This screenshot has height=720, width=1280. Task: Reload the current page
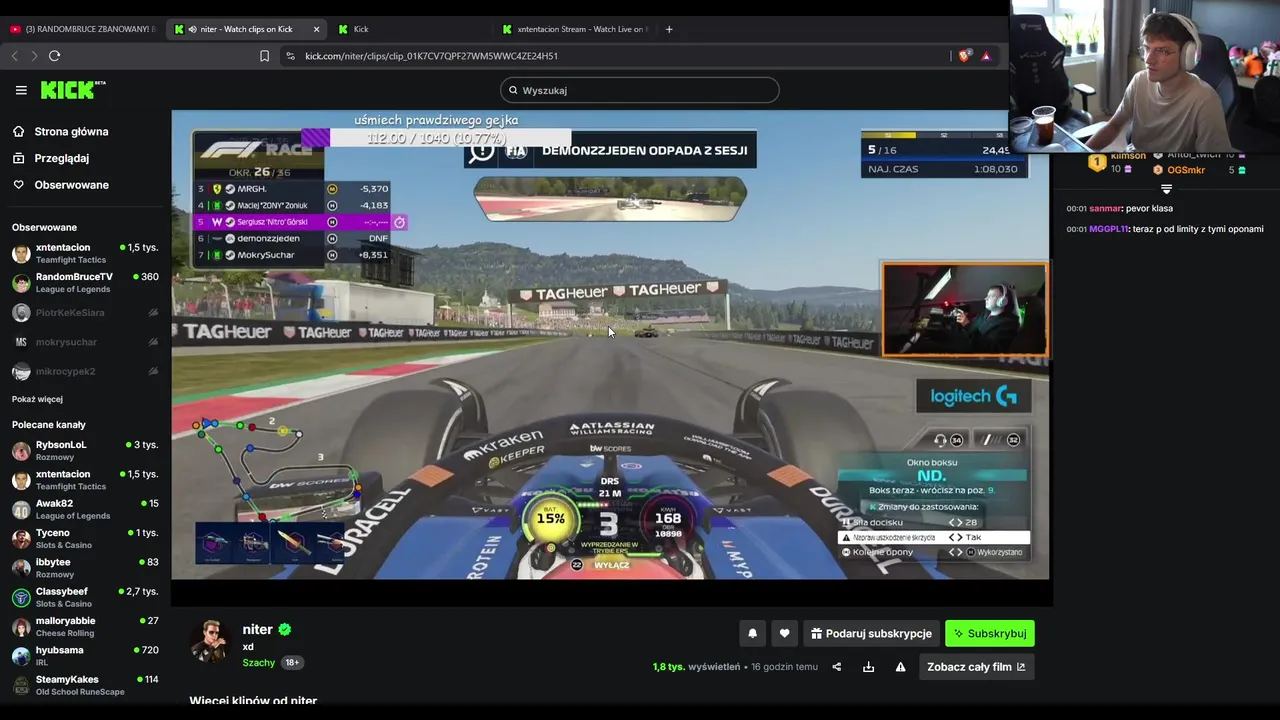55,56
